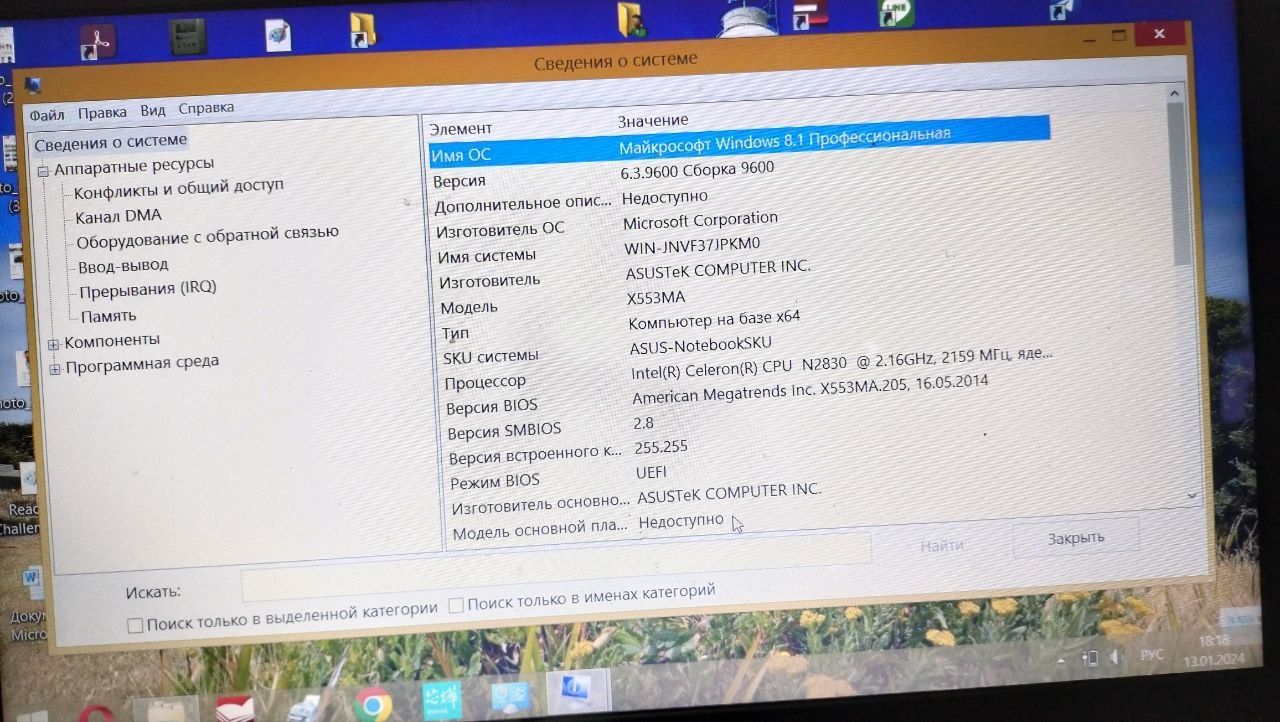Viewport: 1280px width, 722px height.
Task: Click the vertical scrollbar thumb
Action: pyautogui.click(x=1180, y=182)
